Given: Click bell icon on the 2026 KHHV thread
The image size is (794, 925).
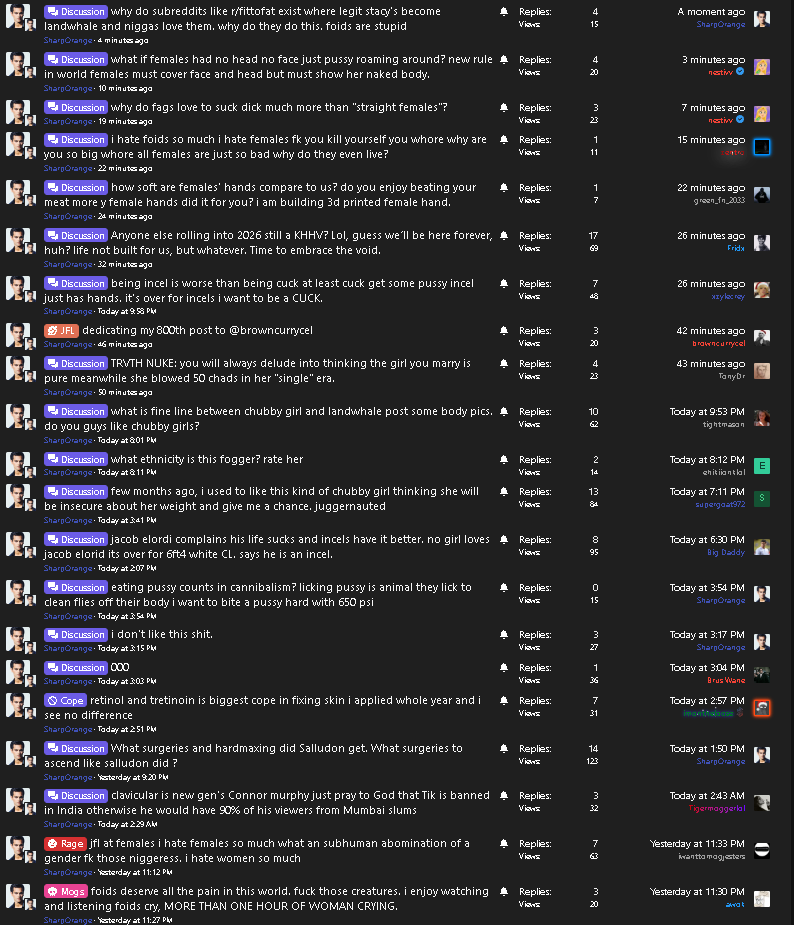Looking at the screenshot, I should point(504,235).
